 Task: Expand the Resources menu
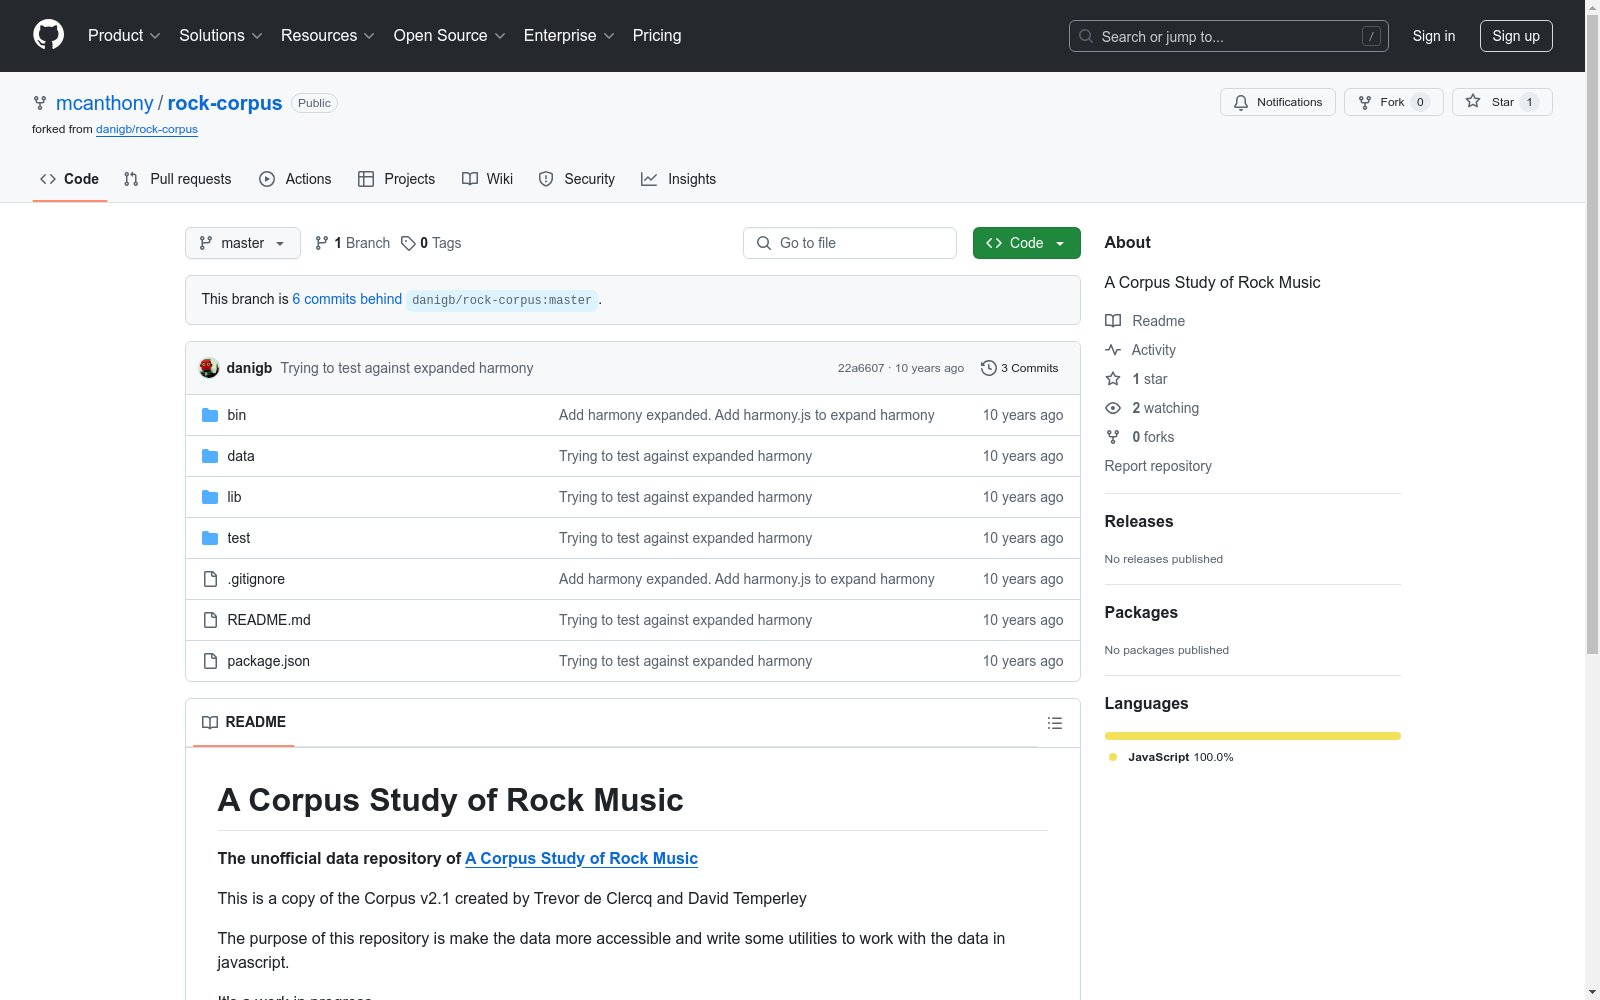click(x=328, y=35)
